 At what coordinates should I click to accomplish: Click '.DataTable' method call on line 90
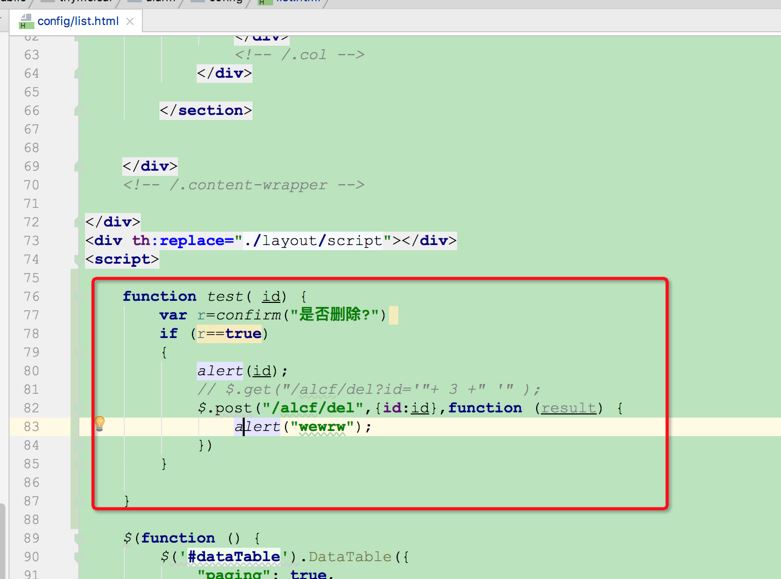(345, 557)
